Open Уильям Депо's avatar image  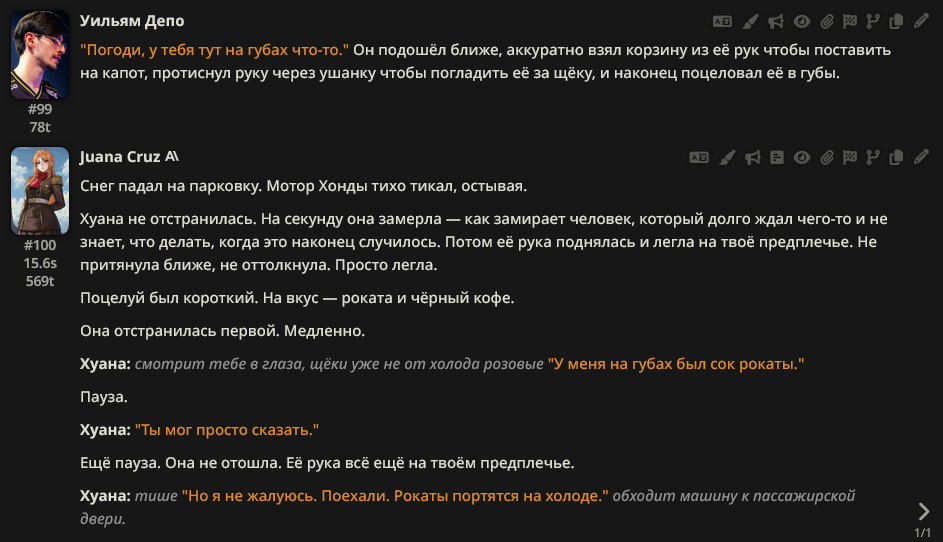coord(40,55)
